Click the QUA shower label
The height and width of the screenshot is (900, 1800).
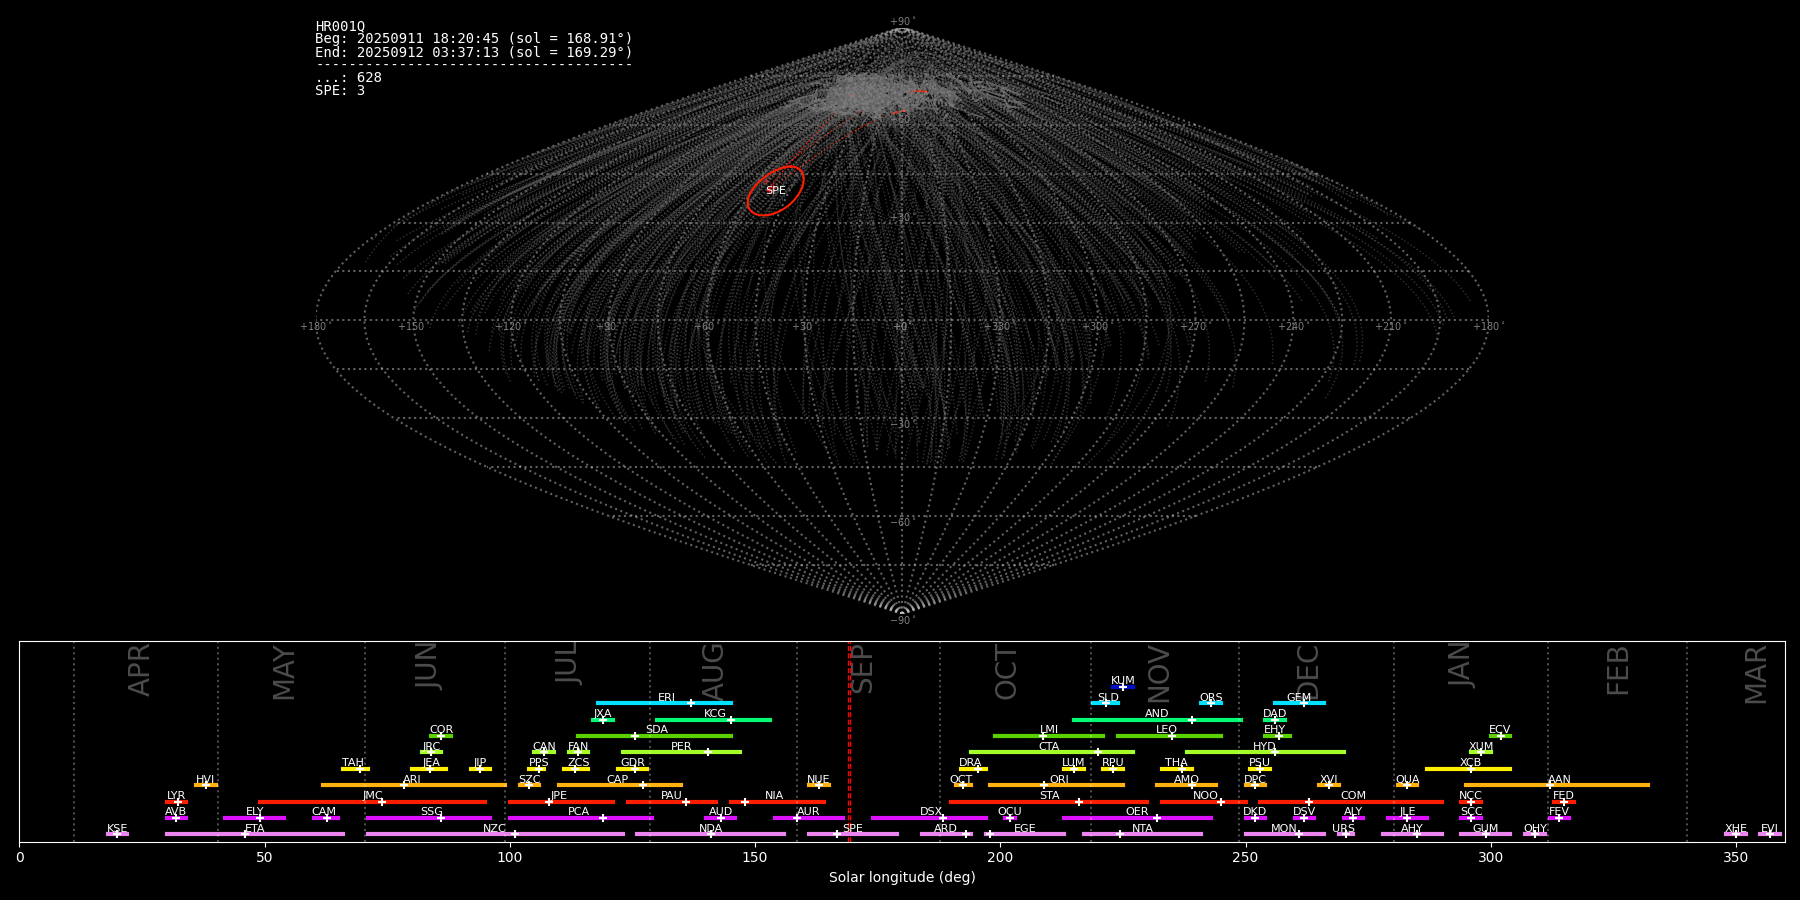1407,780
